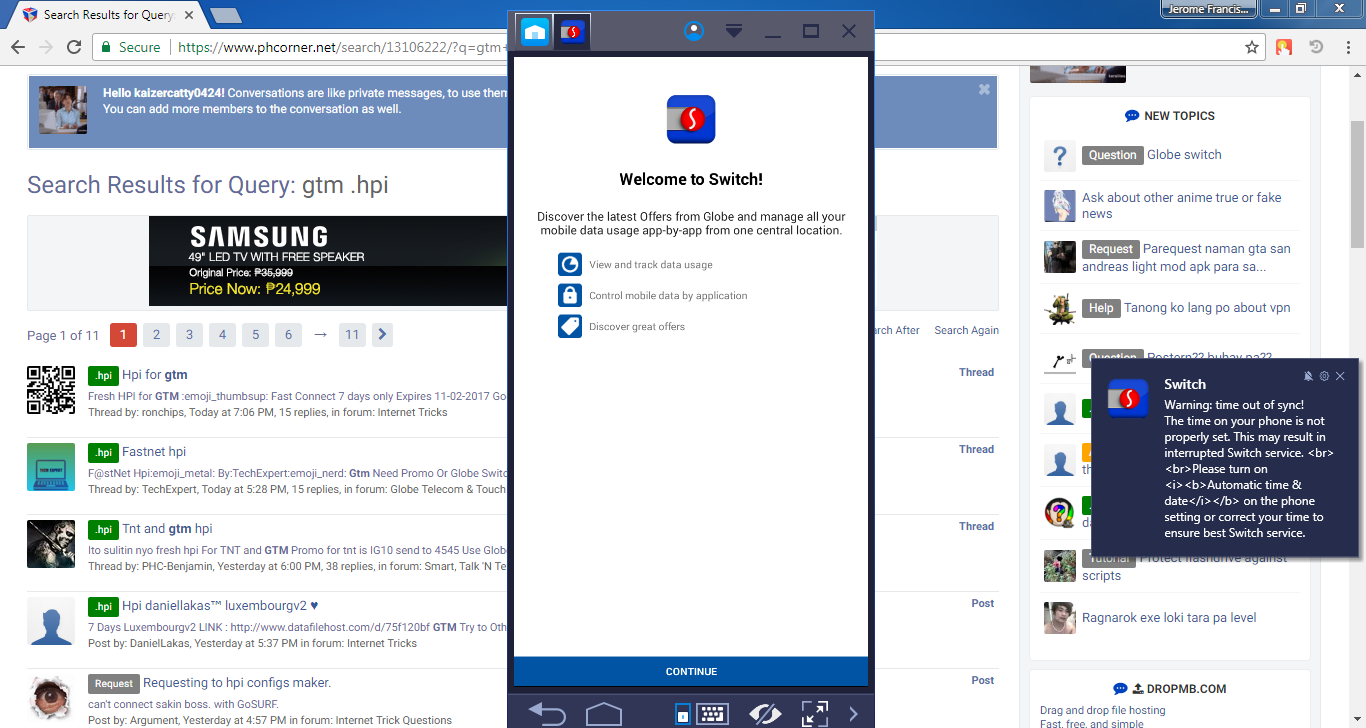1366x728 pixels.
Task: Go to page 6 of search results
Action: [288, 335]
